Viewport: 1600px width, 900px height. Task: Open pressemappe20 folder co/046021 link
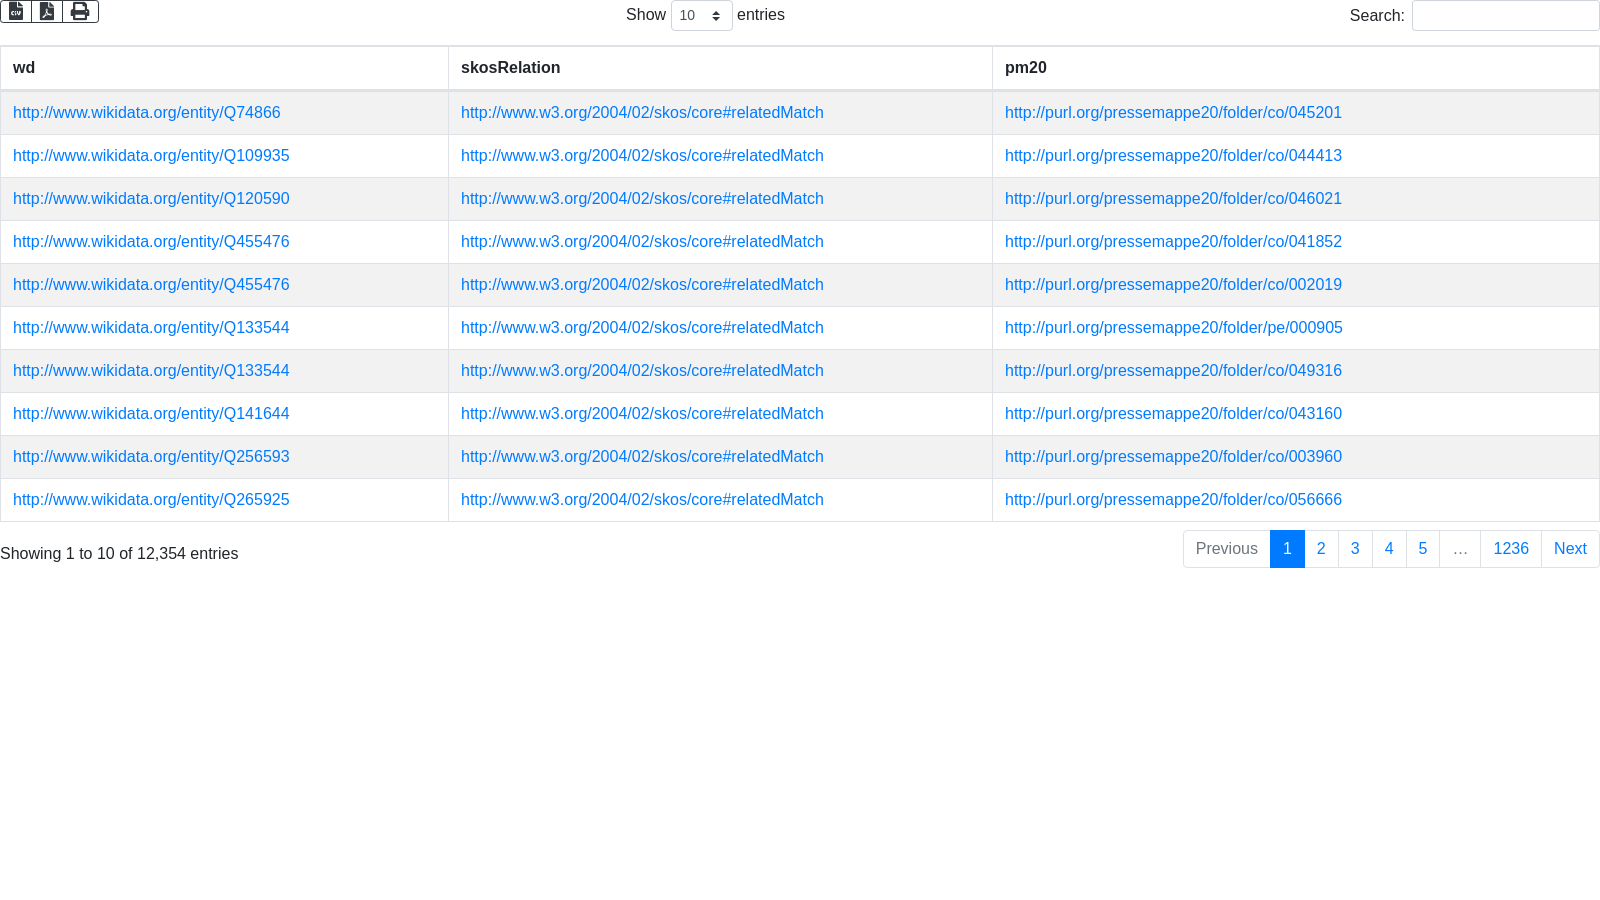(1173, 199)
